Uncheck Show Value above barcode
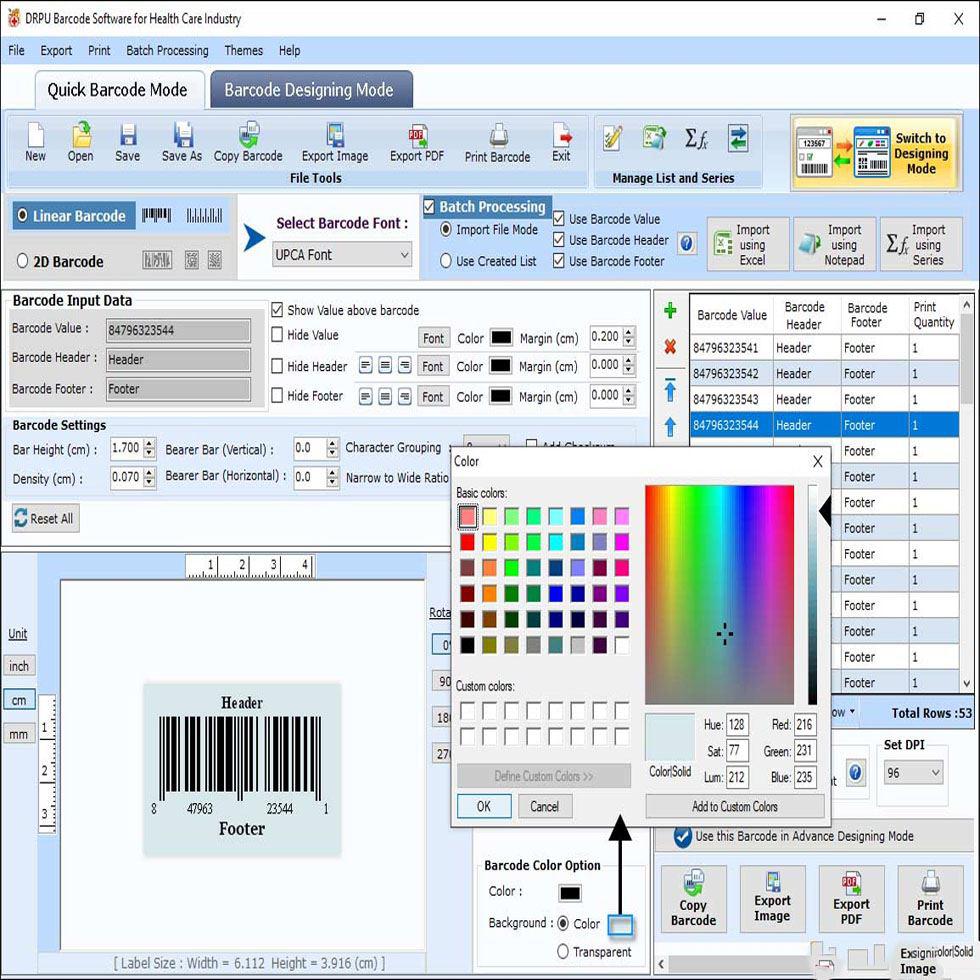Image resolution: width=980 pixels, height=980 pixels. [278, 310]
